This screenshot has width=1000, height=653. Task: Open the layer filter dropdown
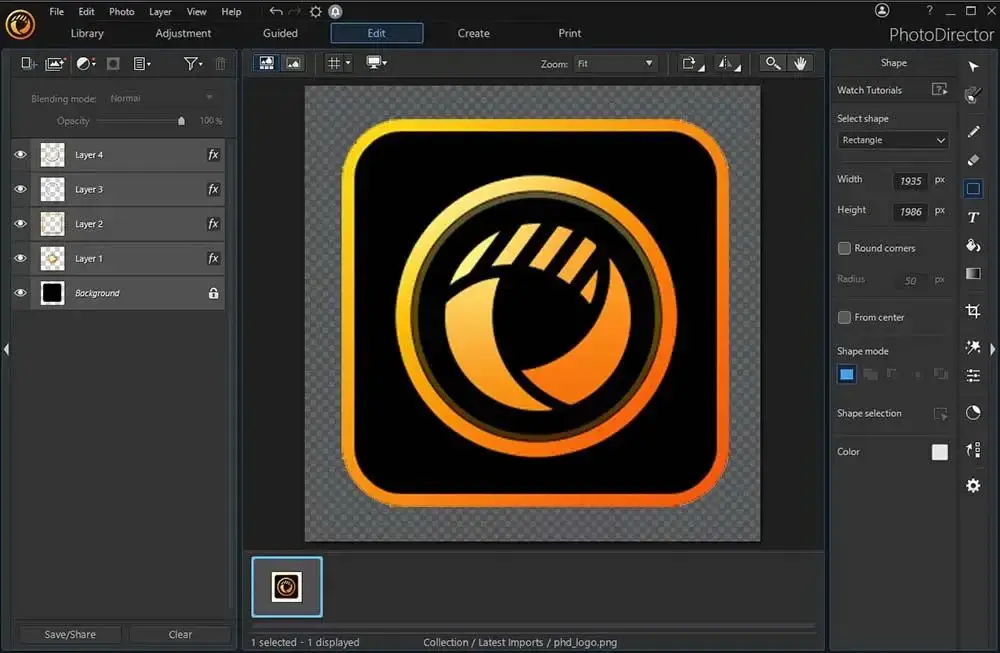point(193,63)
